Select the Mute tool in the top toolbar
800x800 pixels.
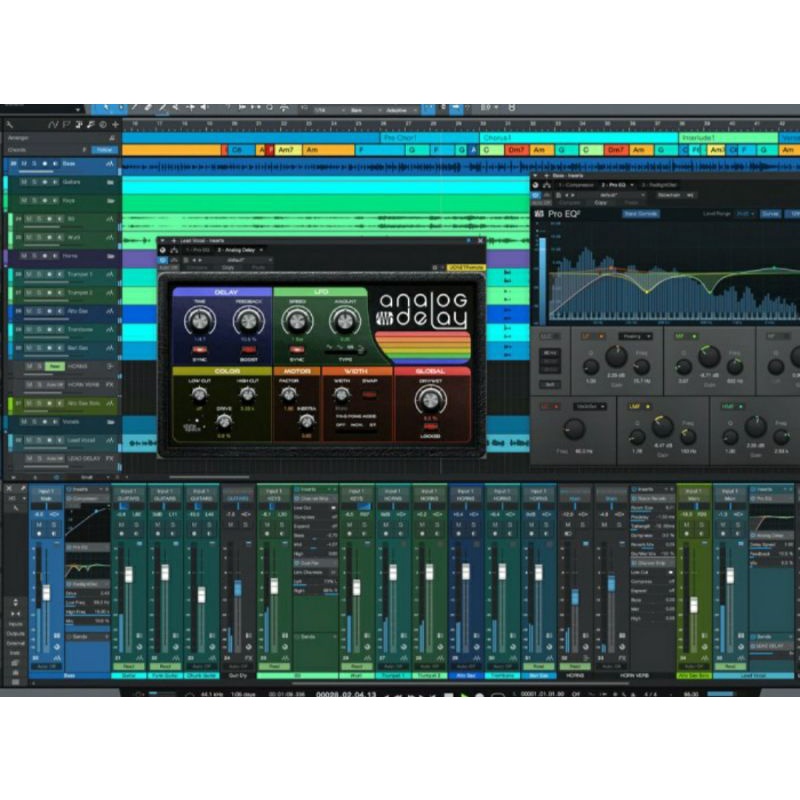(x=176, y=108)
